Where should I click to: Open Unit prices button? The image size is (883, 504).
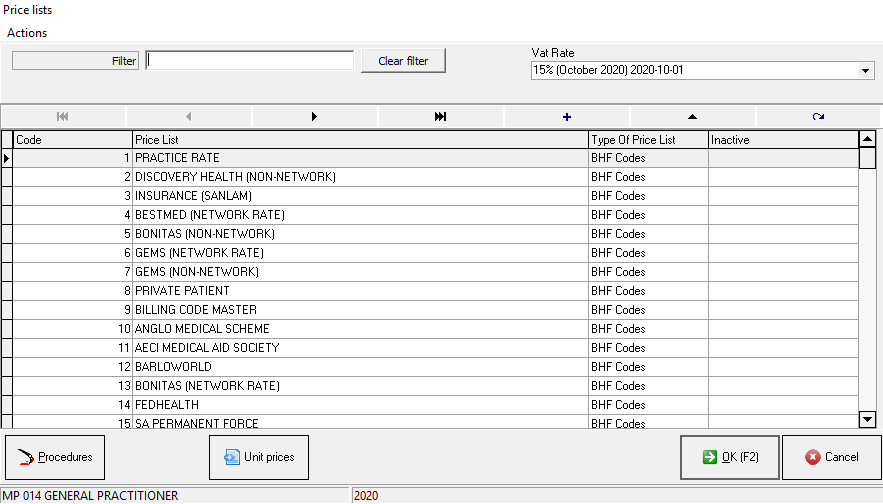pyautogui.click(x=259, y=457)
